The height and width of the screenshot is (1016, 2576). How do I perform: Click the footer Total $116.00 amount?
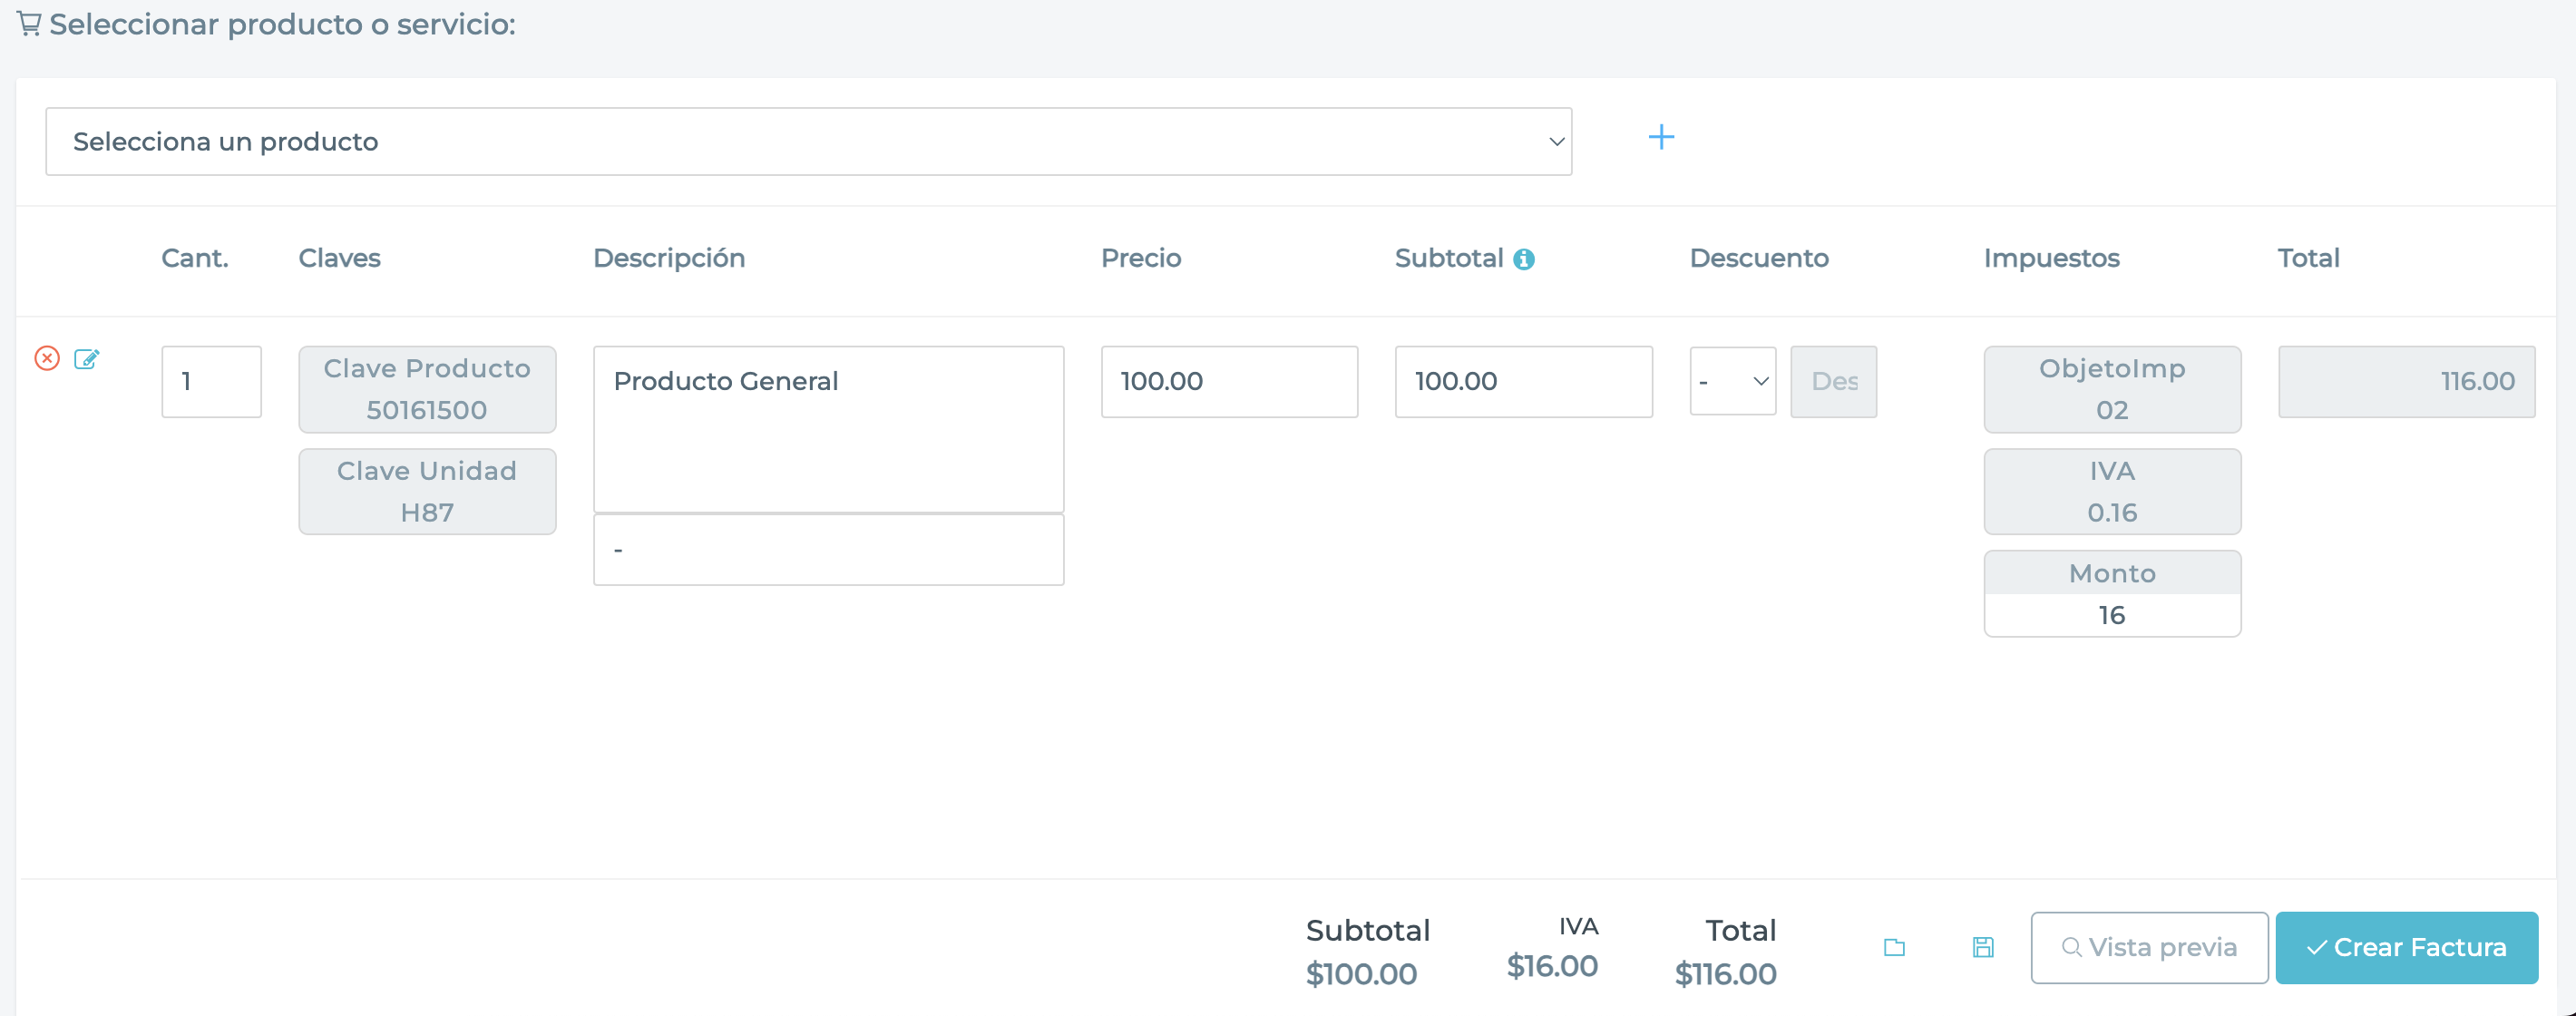tap(1725, 974)
